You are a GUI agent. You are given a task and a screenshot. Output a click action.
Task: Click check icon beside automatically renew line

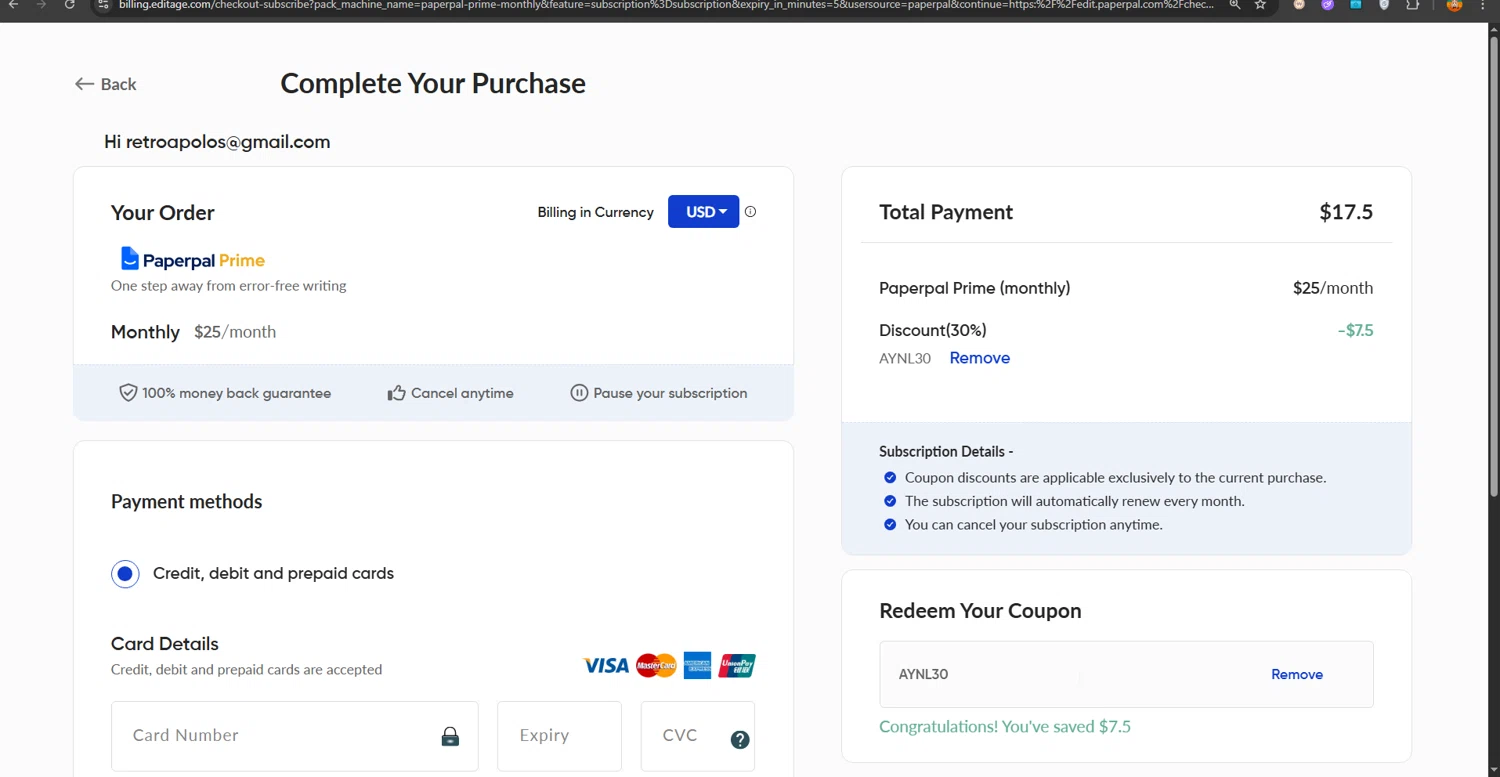point(890,501)
